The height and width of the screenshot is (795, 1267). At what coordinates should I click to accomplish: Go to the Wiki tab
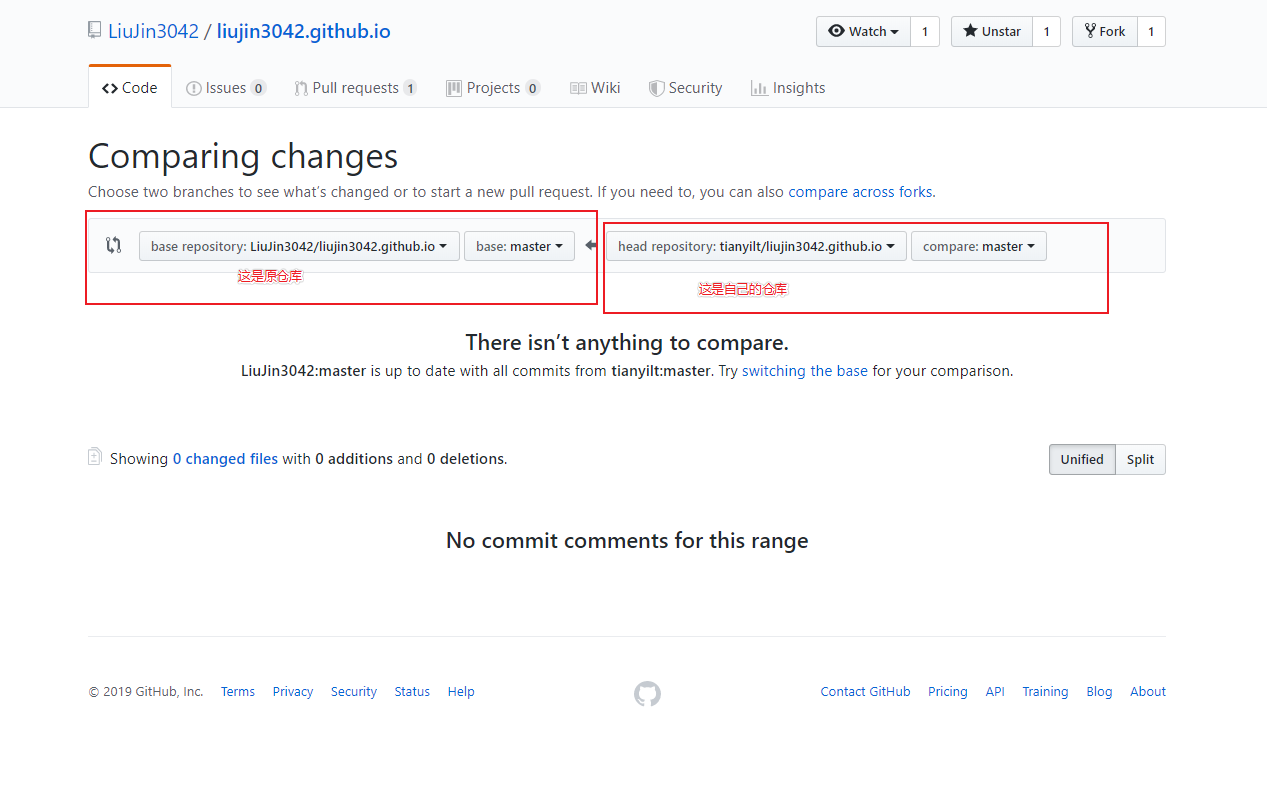595,88
